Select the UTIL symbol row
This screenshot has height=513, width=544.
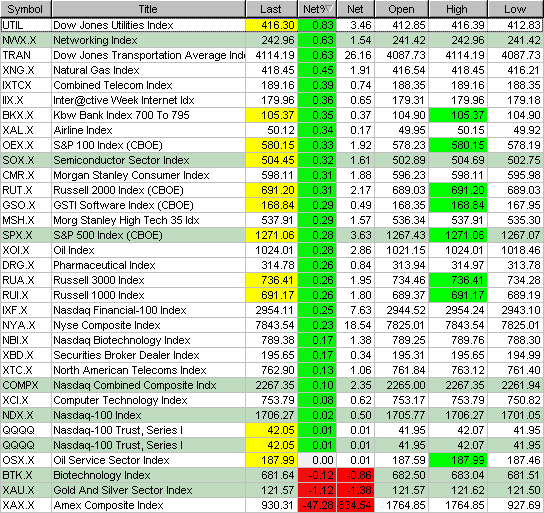coord(272,25)
